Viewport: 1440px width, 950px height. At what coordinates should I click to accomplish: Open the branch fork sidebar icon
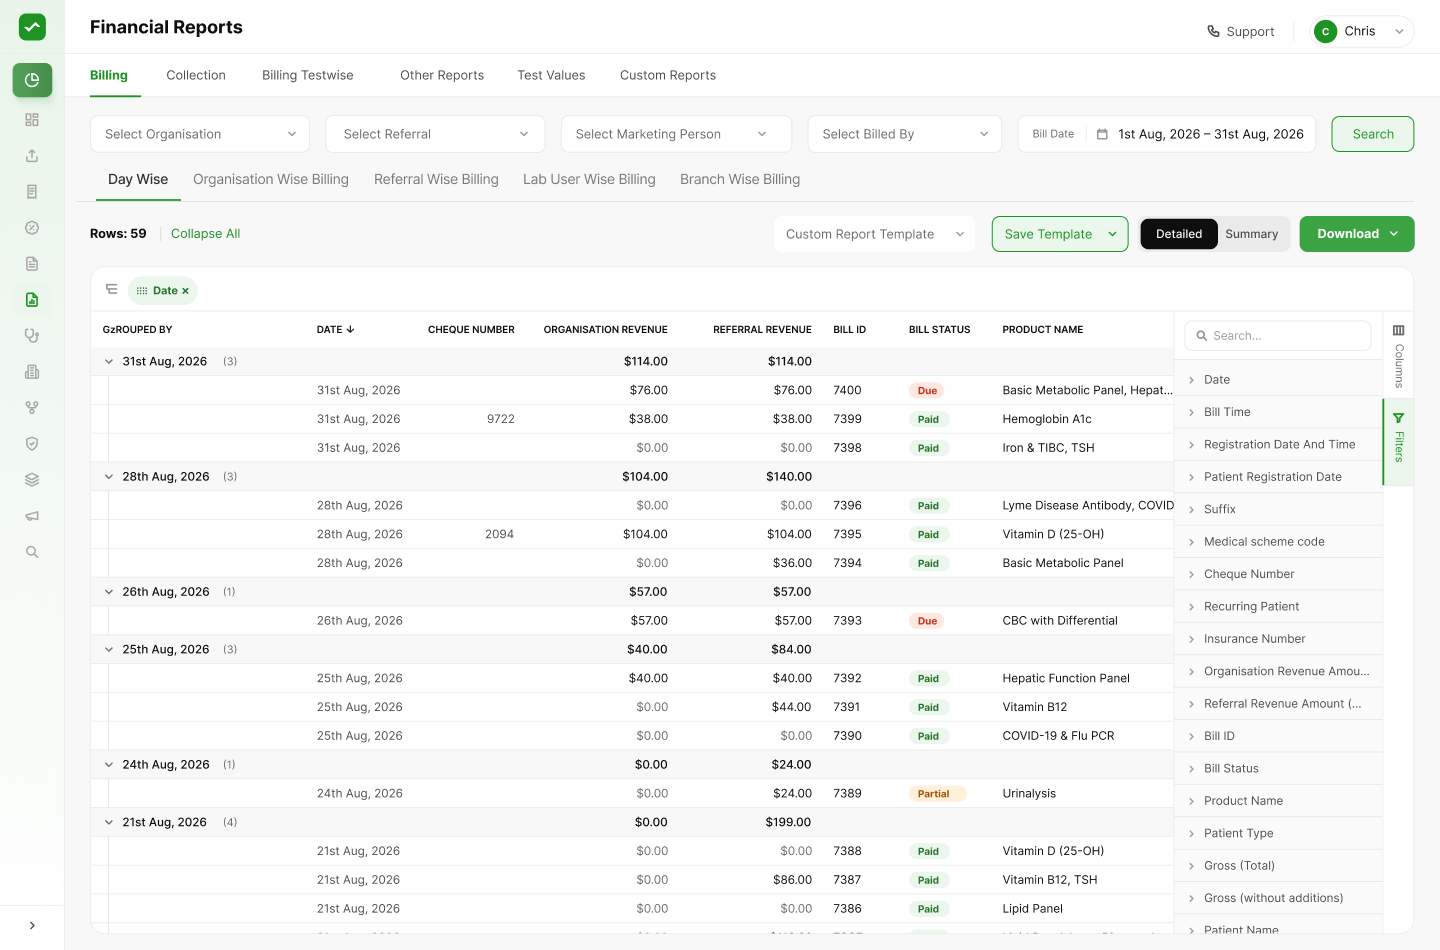pos(32,408)
